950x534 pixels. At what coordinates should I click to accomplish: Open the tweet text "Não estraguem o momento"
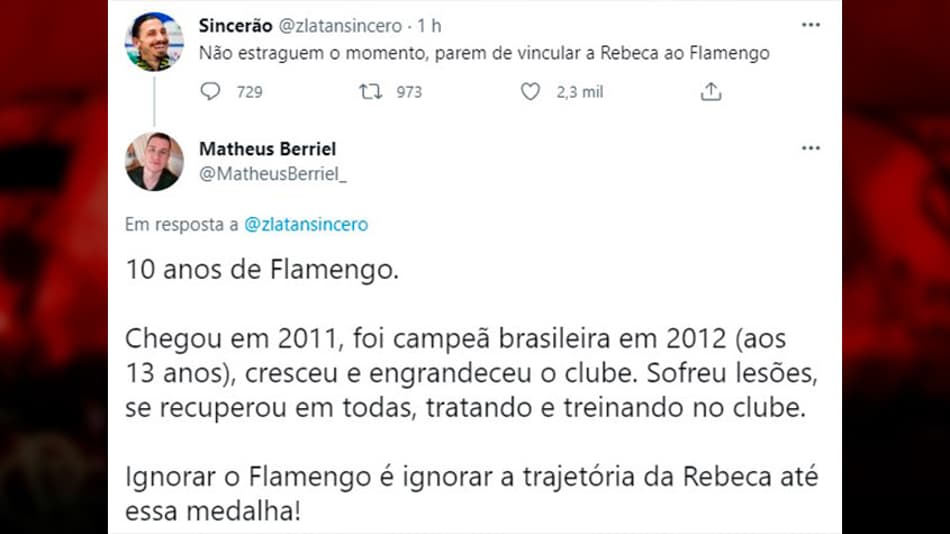coord(484,54)
